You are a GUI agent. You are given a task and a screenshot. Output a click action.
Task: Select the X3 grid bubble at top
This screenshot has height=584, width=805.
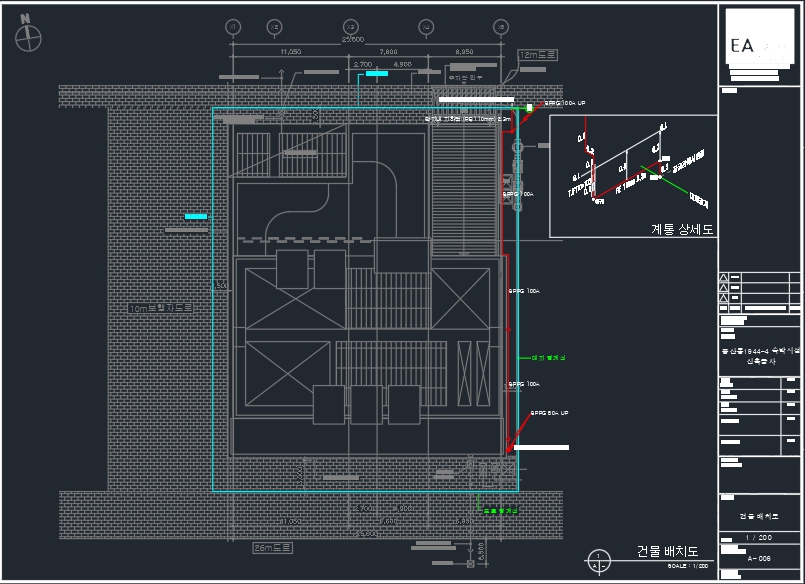coord(350,26)
